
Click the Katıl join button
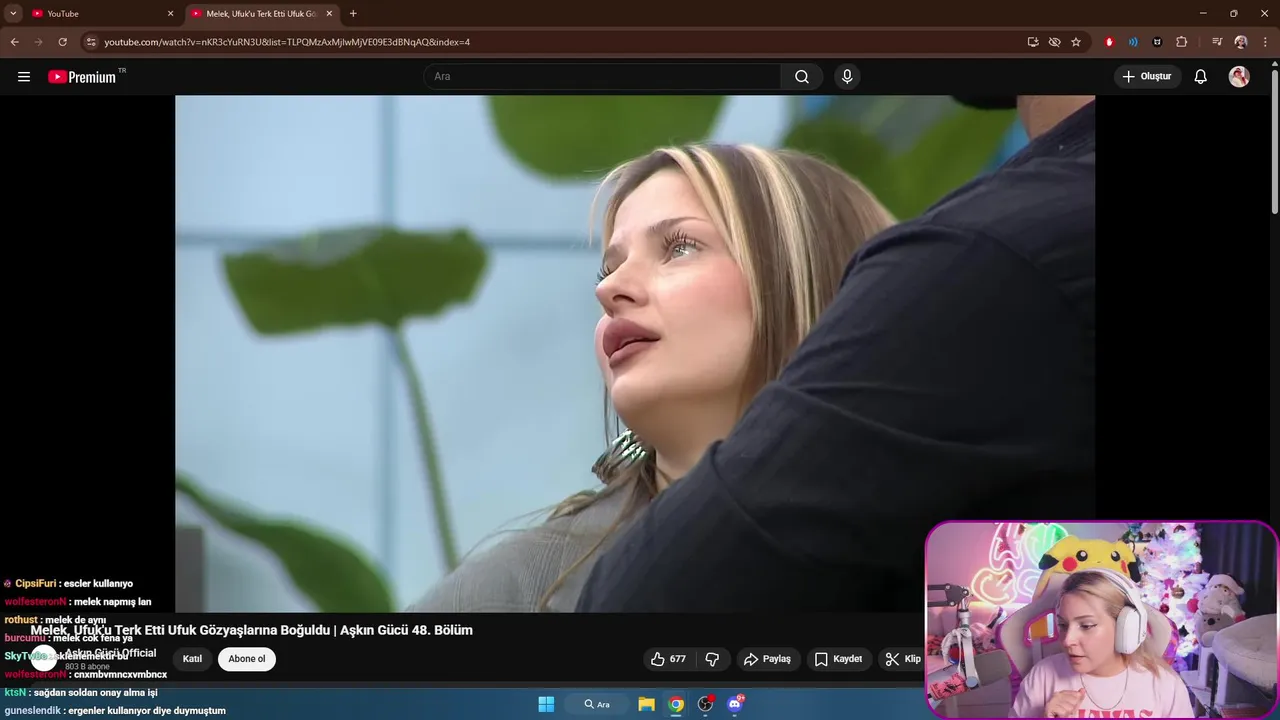pos(192,659)
